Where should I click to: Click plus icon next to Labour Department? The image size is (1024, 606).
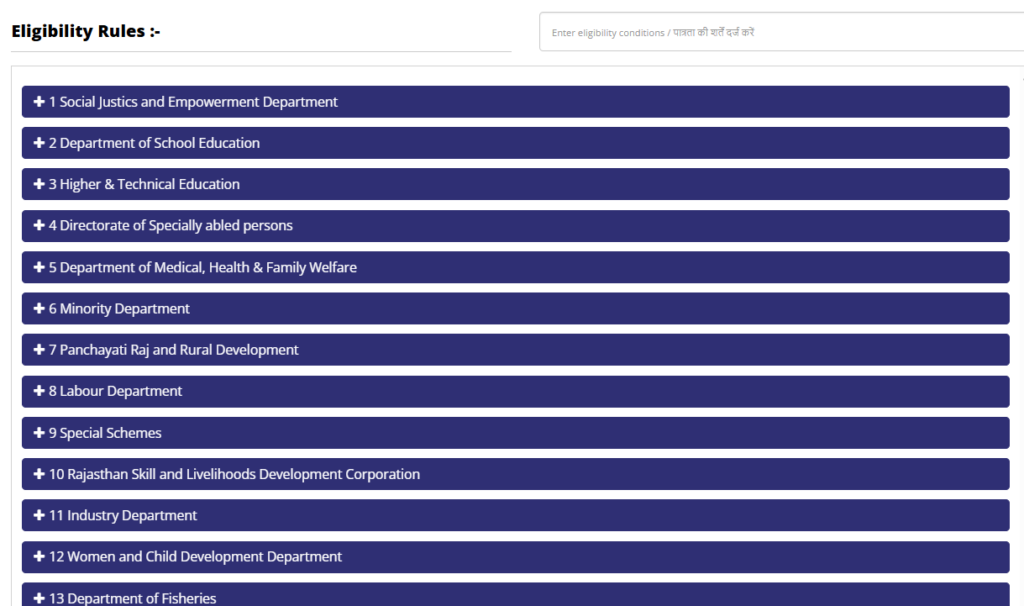tap(39, 391)
